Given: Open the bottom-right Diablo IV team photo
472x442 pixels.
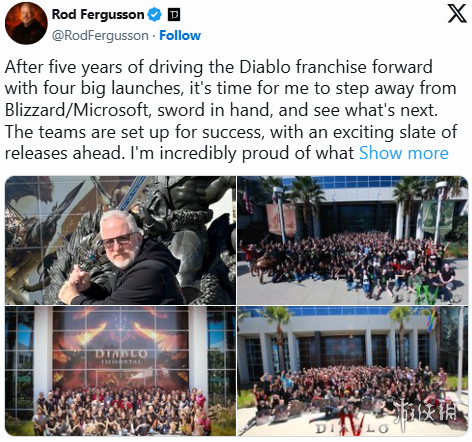Looking at the screenshot, I should tap(353, 371).
